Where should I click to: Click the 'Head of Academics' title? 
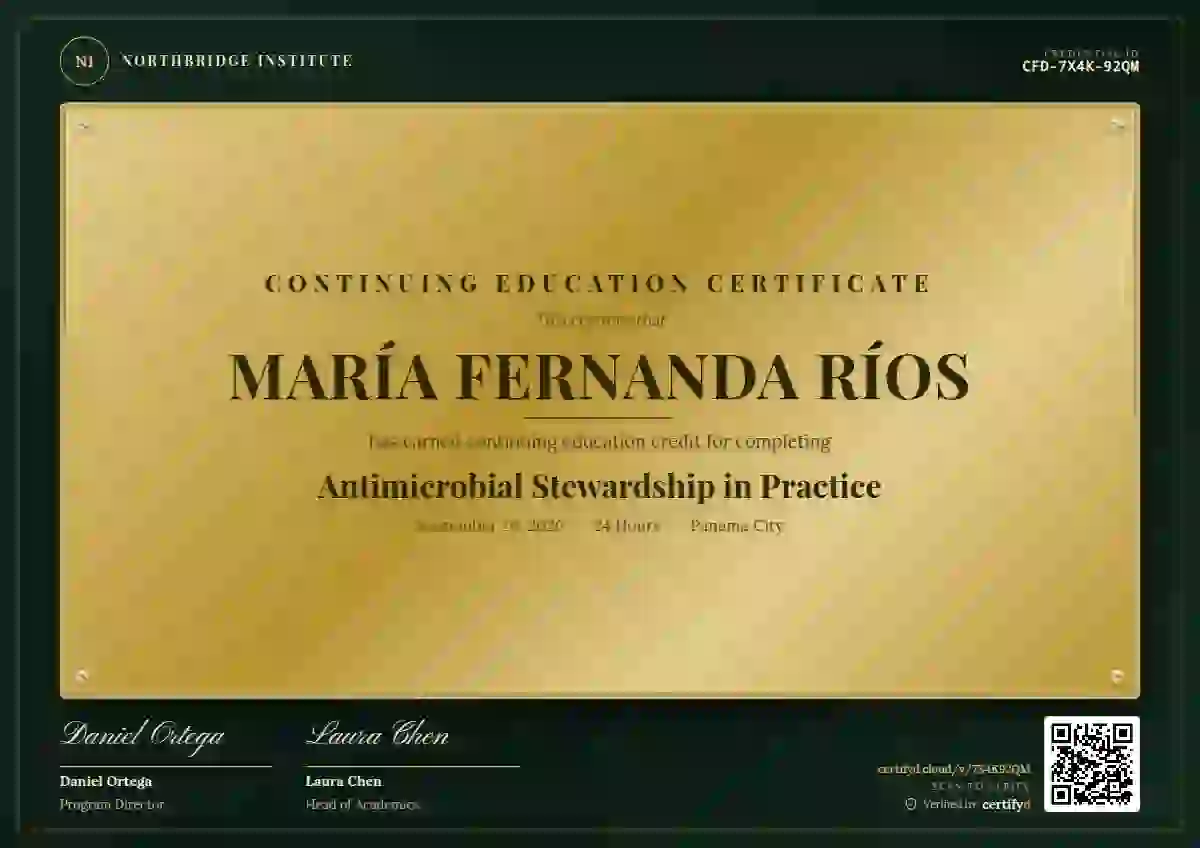click(x=363, y=804)
